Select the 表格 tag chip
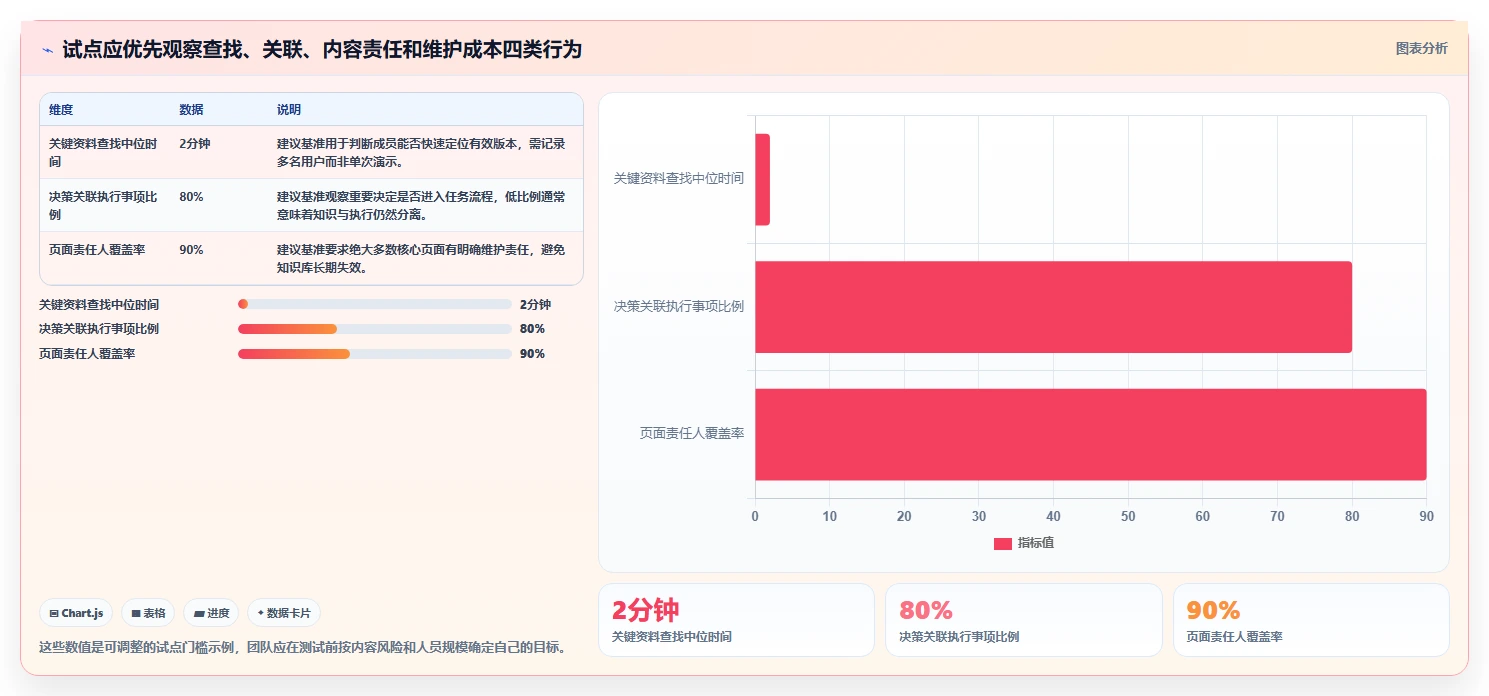 pos(148,613)
